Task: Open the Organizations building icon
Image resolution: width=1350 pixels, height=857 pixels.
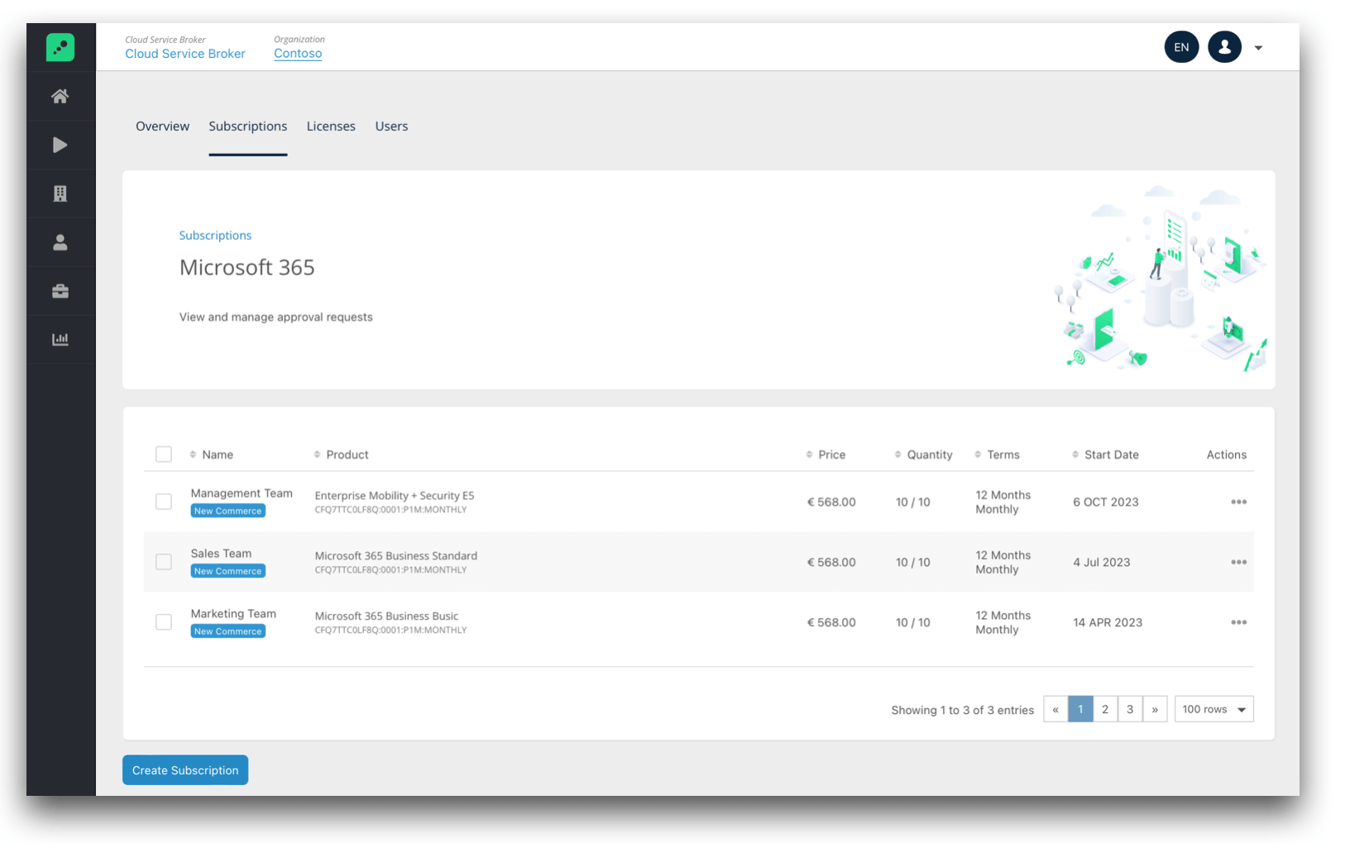Action: (60, 193)
